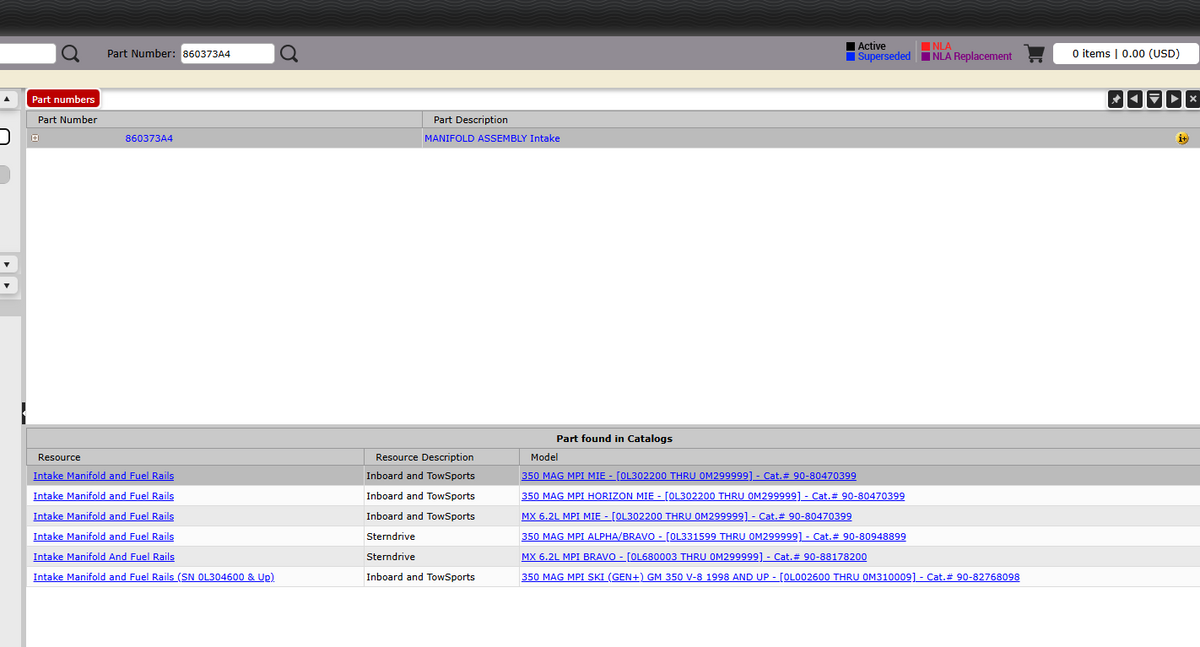Open MX 6.2L MPI BRAVO catalog link
The width and height of the screenshot is (1200, 647).
tap(694, 557)
